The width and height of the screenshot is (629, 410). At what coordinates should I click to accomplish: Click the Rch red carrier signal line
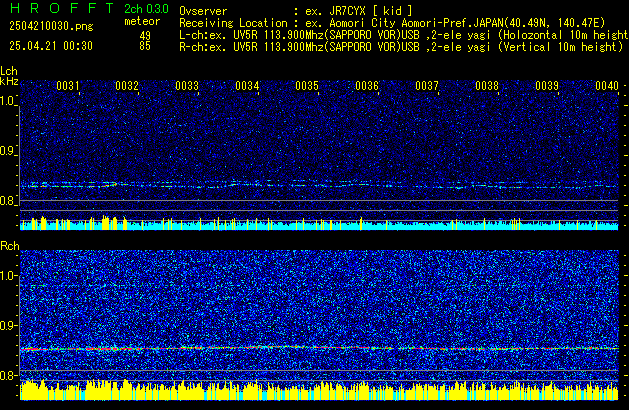[x=319, y=348]
